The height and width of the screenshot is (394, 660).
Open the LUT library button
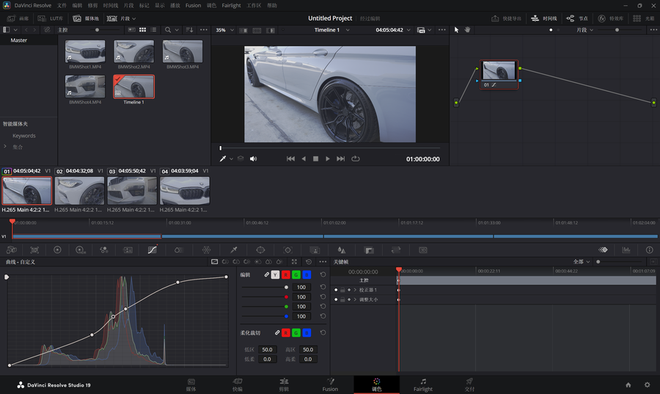coord(51,19)
